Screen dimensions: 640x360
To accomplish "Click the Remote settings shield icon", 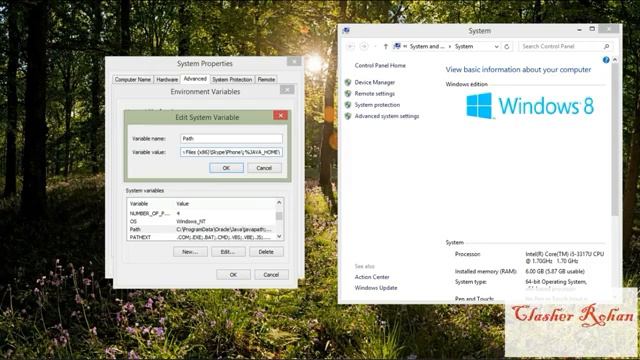I will point(348,93).
